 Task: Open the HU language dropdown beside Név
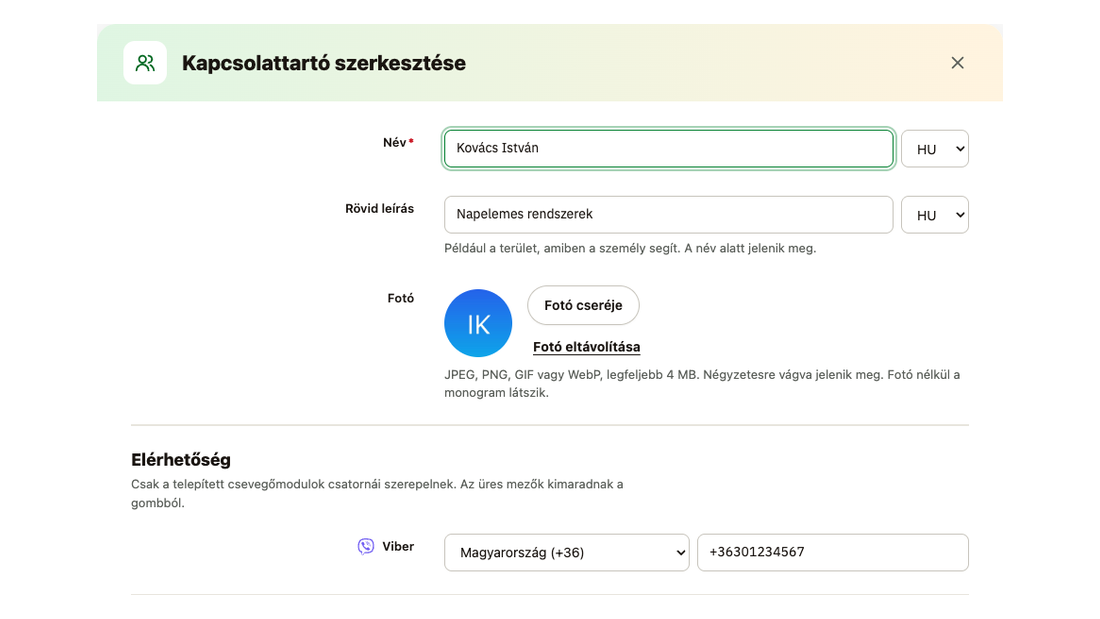tap(934, 149)
